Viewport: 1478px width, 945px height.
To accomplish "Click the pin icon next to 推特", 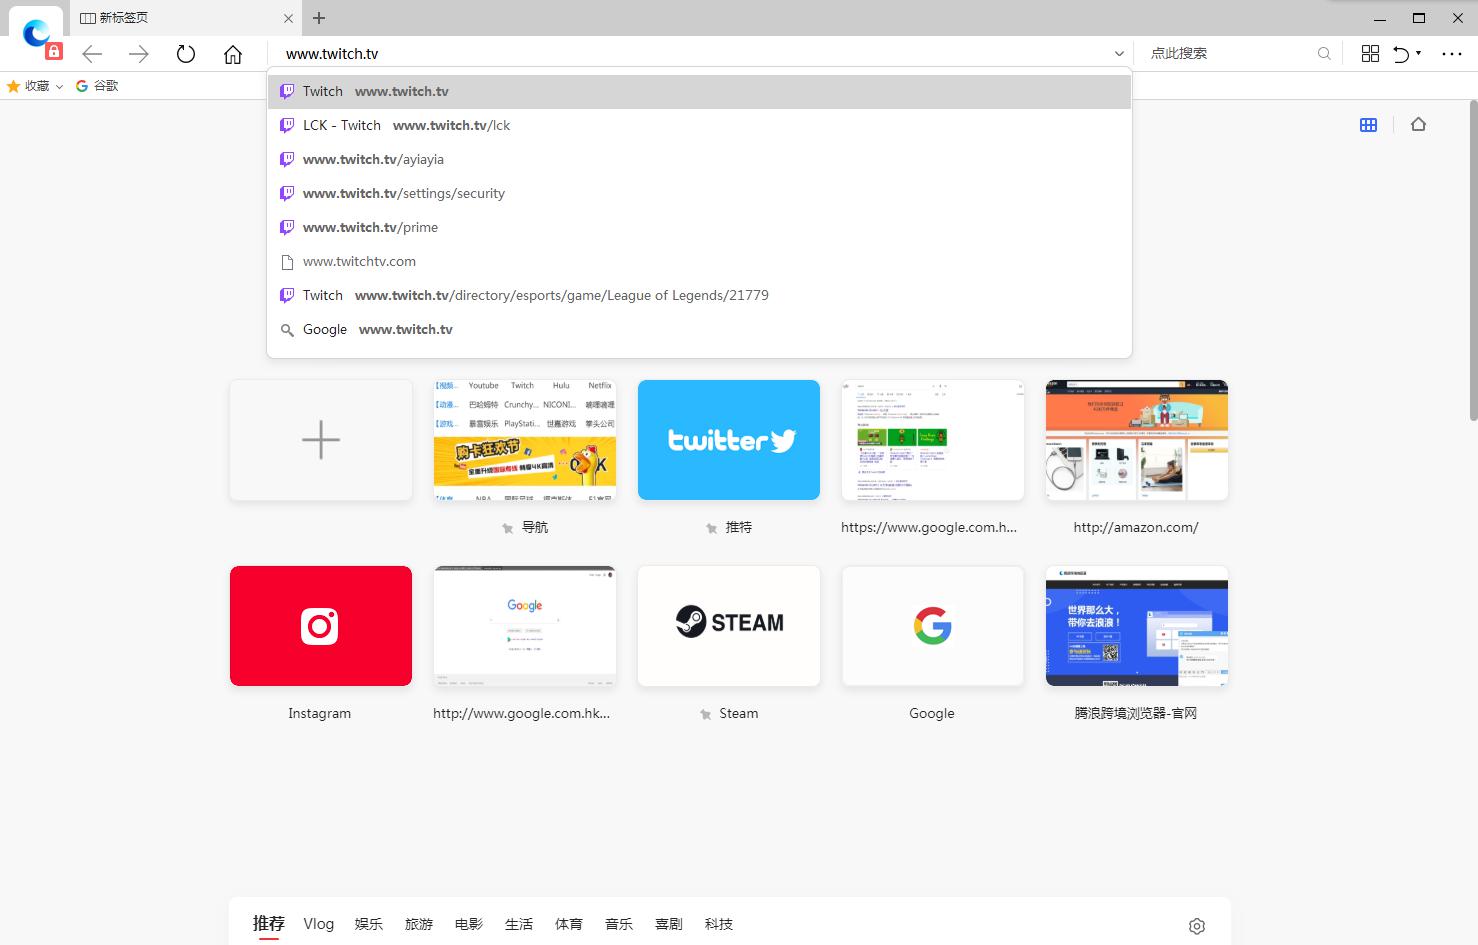I will [x=712, y=528].
